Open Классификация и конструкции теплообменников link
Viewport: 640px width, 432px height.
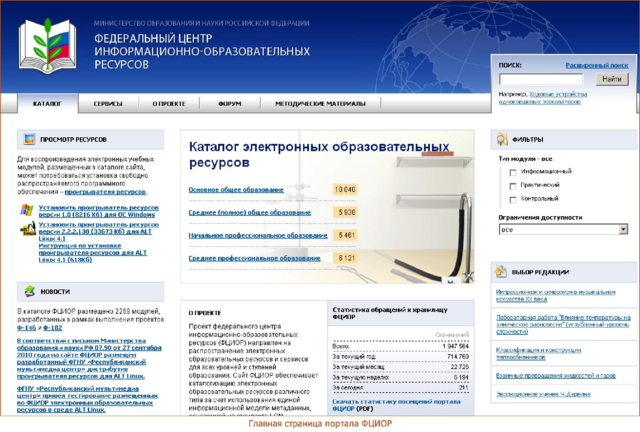[x=538, y=354]
